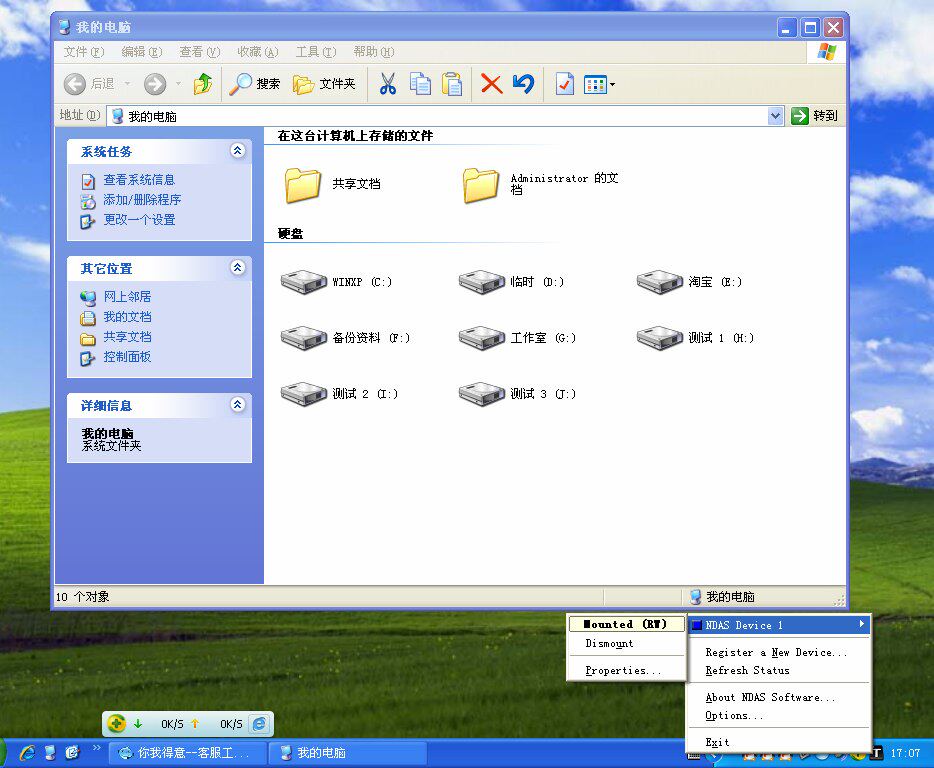934x768 pixels.
Task: Click the Cut scissors icon
Action: click(x=388, y=84)
